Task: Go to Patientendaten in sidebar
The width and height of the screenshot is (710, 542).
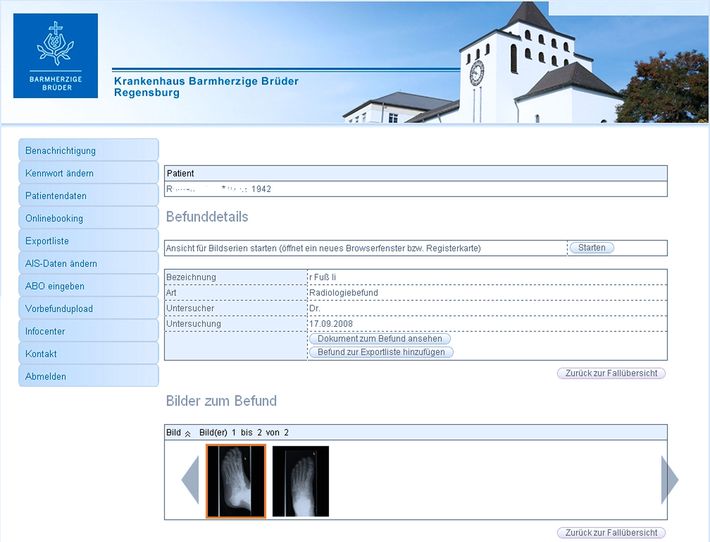Action: [x=88, y=196]
